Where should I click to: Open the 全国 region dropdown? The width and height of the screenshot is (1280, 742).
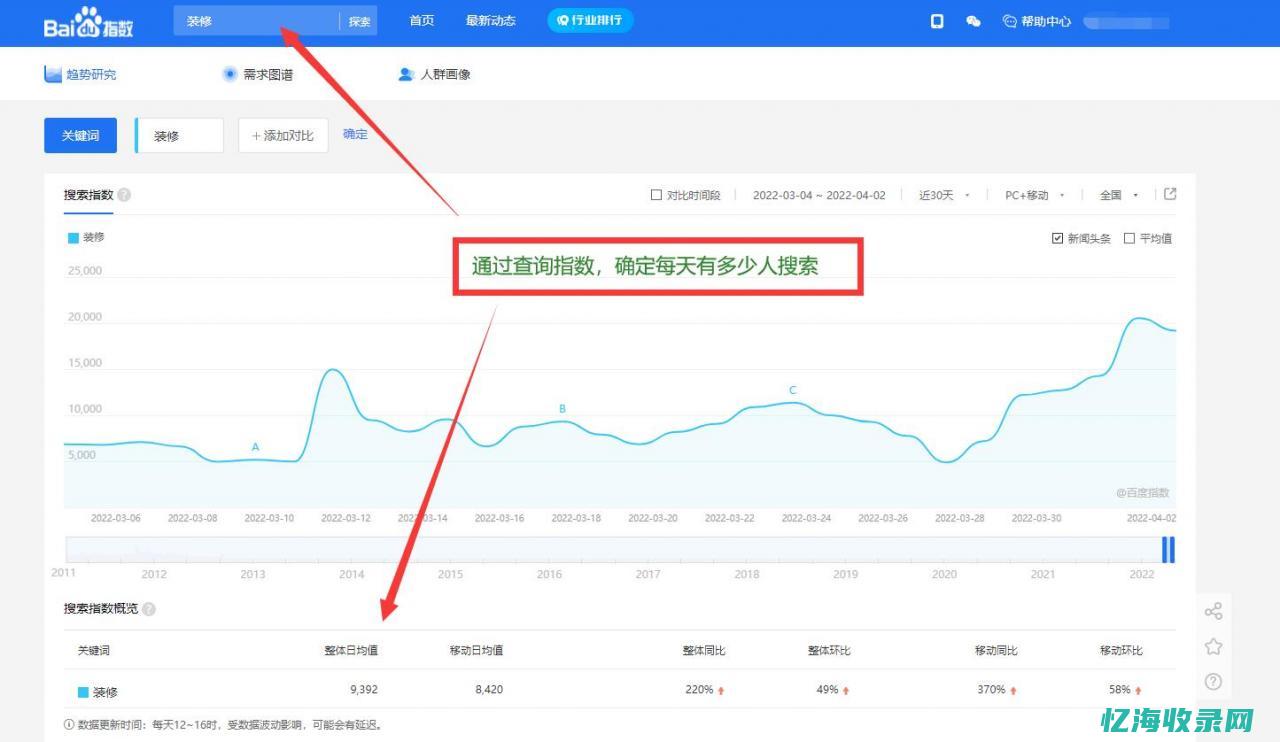click(x=1116, y=195)
